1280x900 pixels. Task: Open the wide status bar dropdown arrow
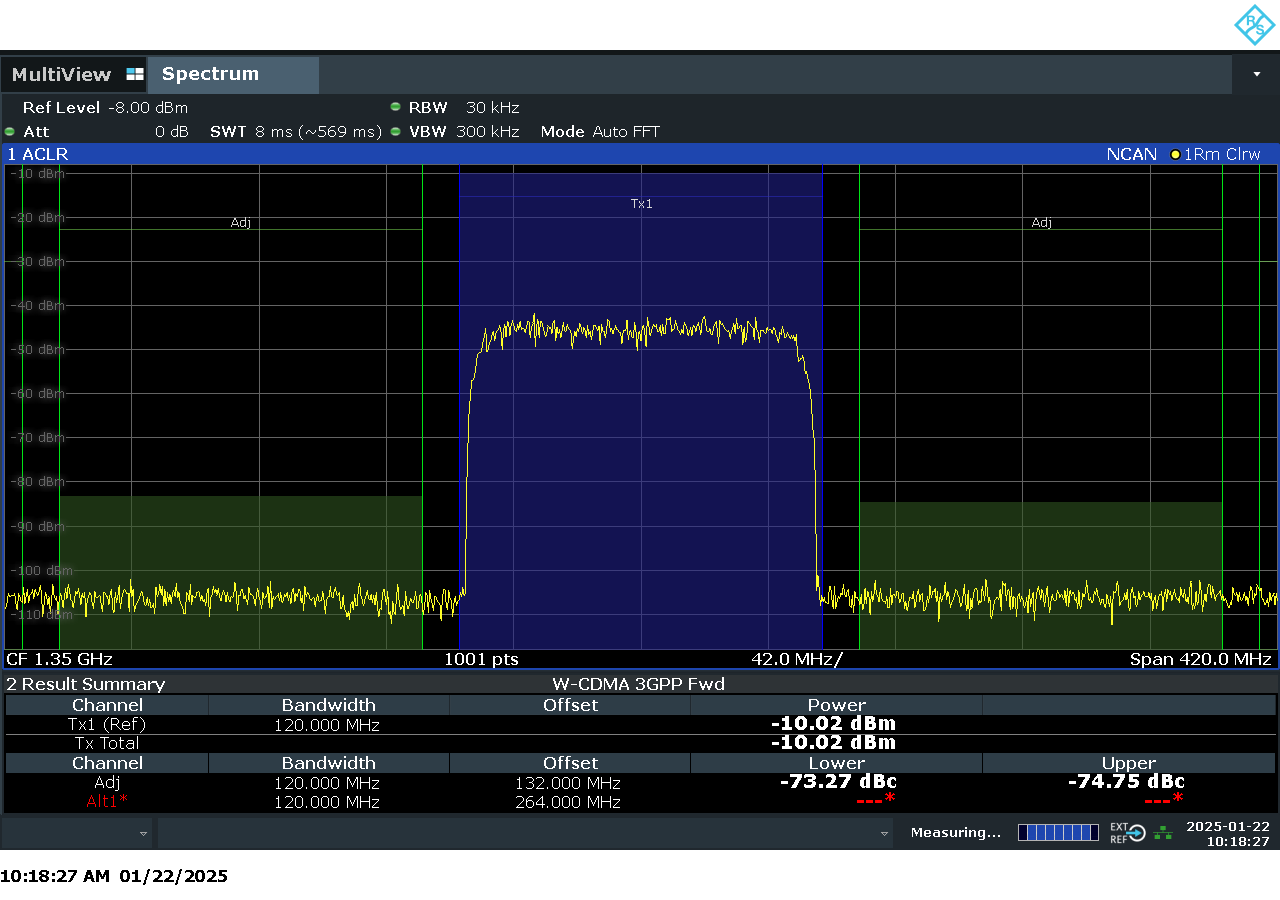pyautogui.click(x=884, y=833)
